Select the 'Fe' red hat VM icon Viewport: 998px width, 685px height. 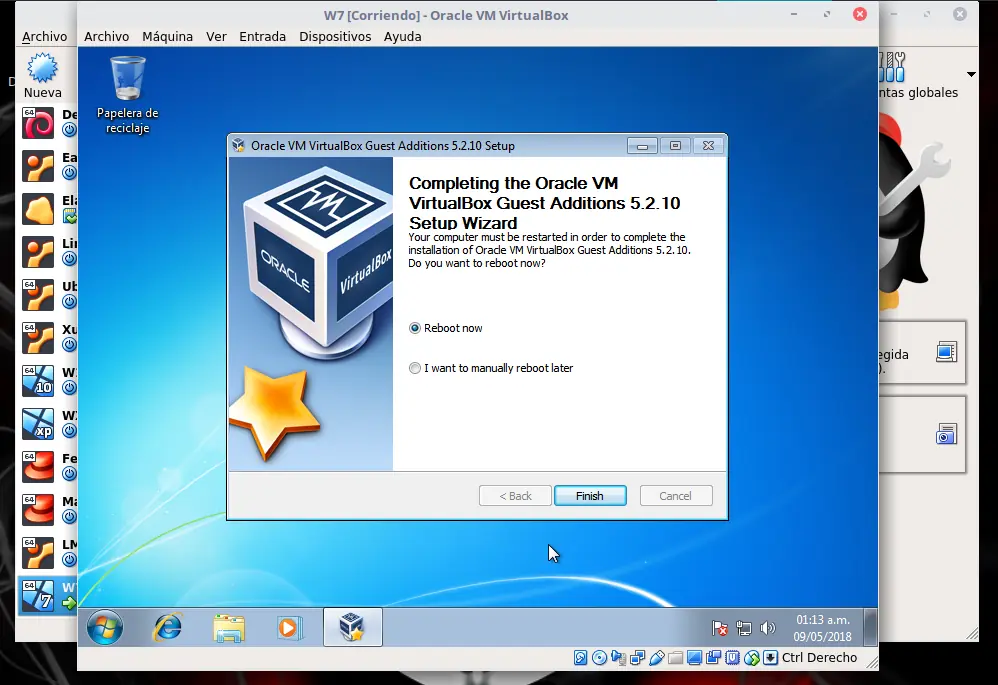point(38,467)
